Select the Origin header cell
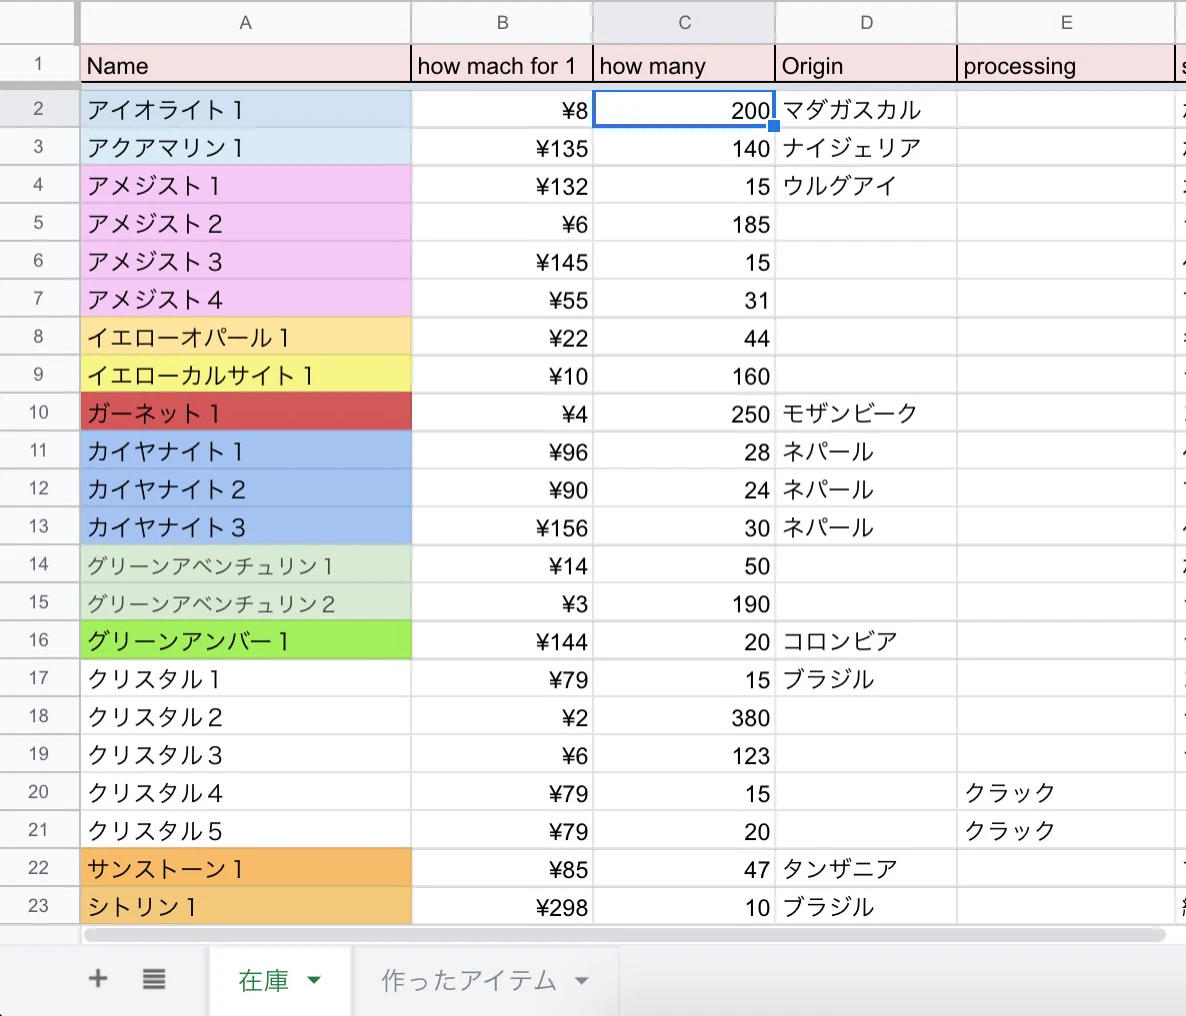 (866, 65)
